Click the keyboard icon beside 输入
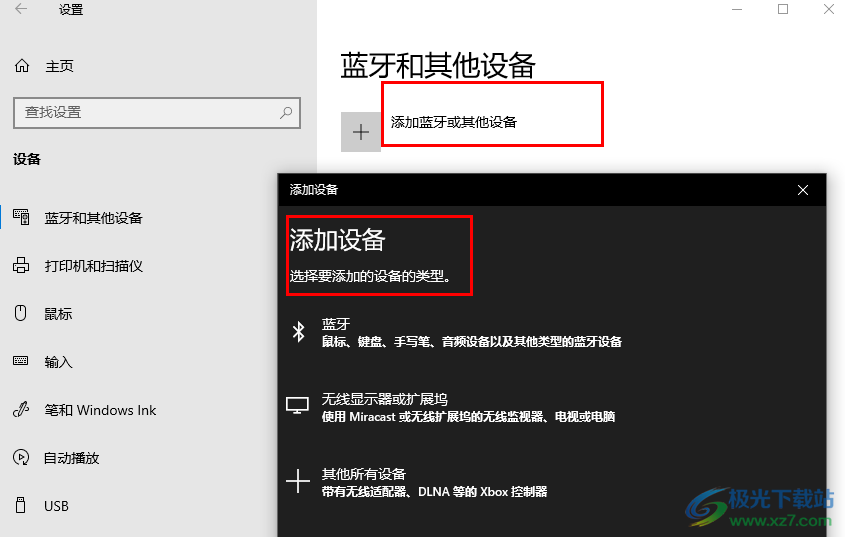The width and height of the screenshot is (845, 537). (x=20, y=361)
